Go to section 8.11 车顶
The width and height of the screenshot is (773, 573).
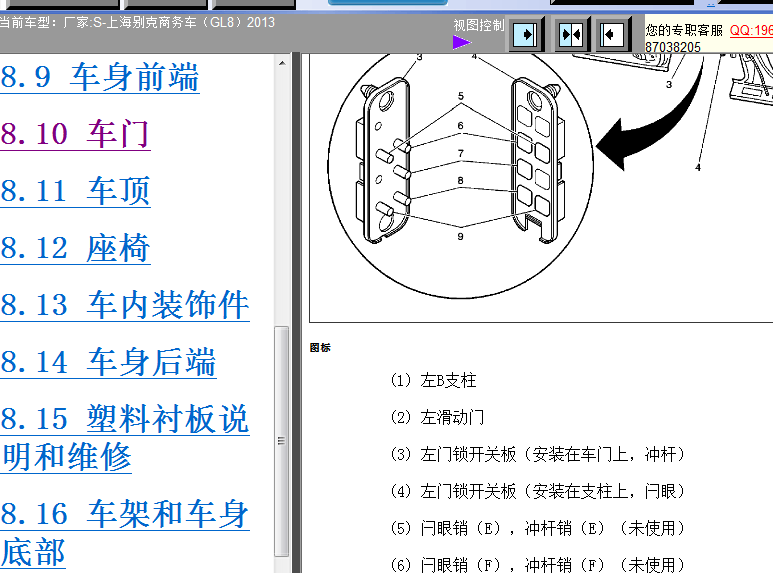pos(75,191)
